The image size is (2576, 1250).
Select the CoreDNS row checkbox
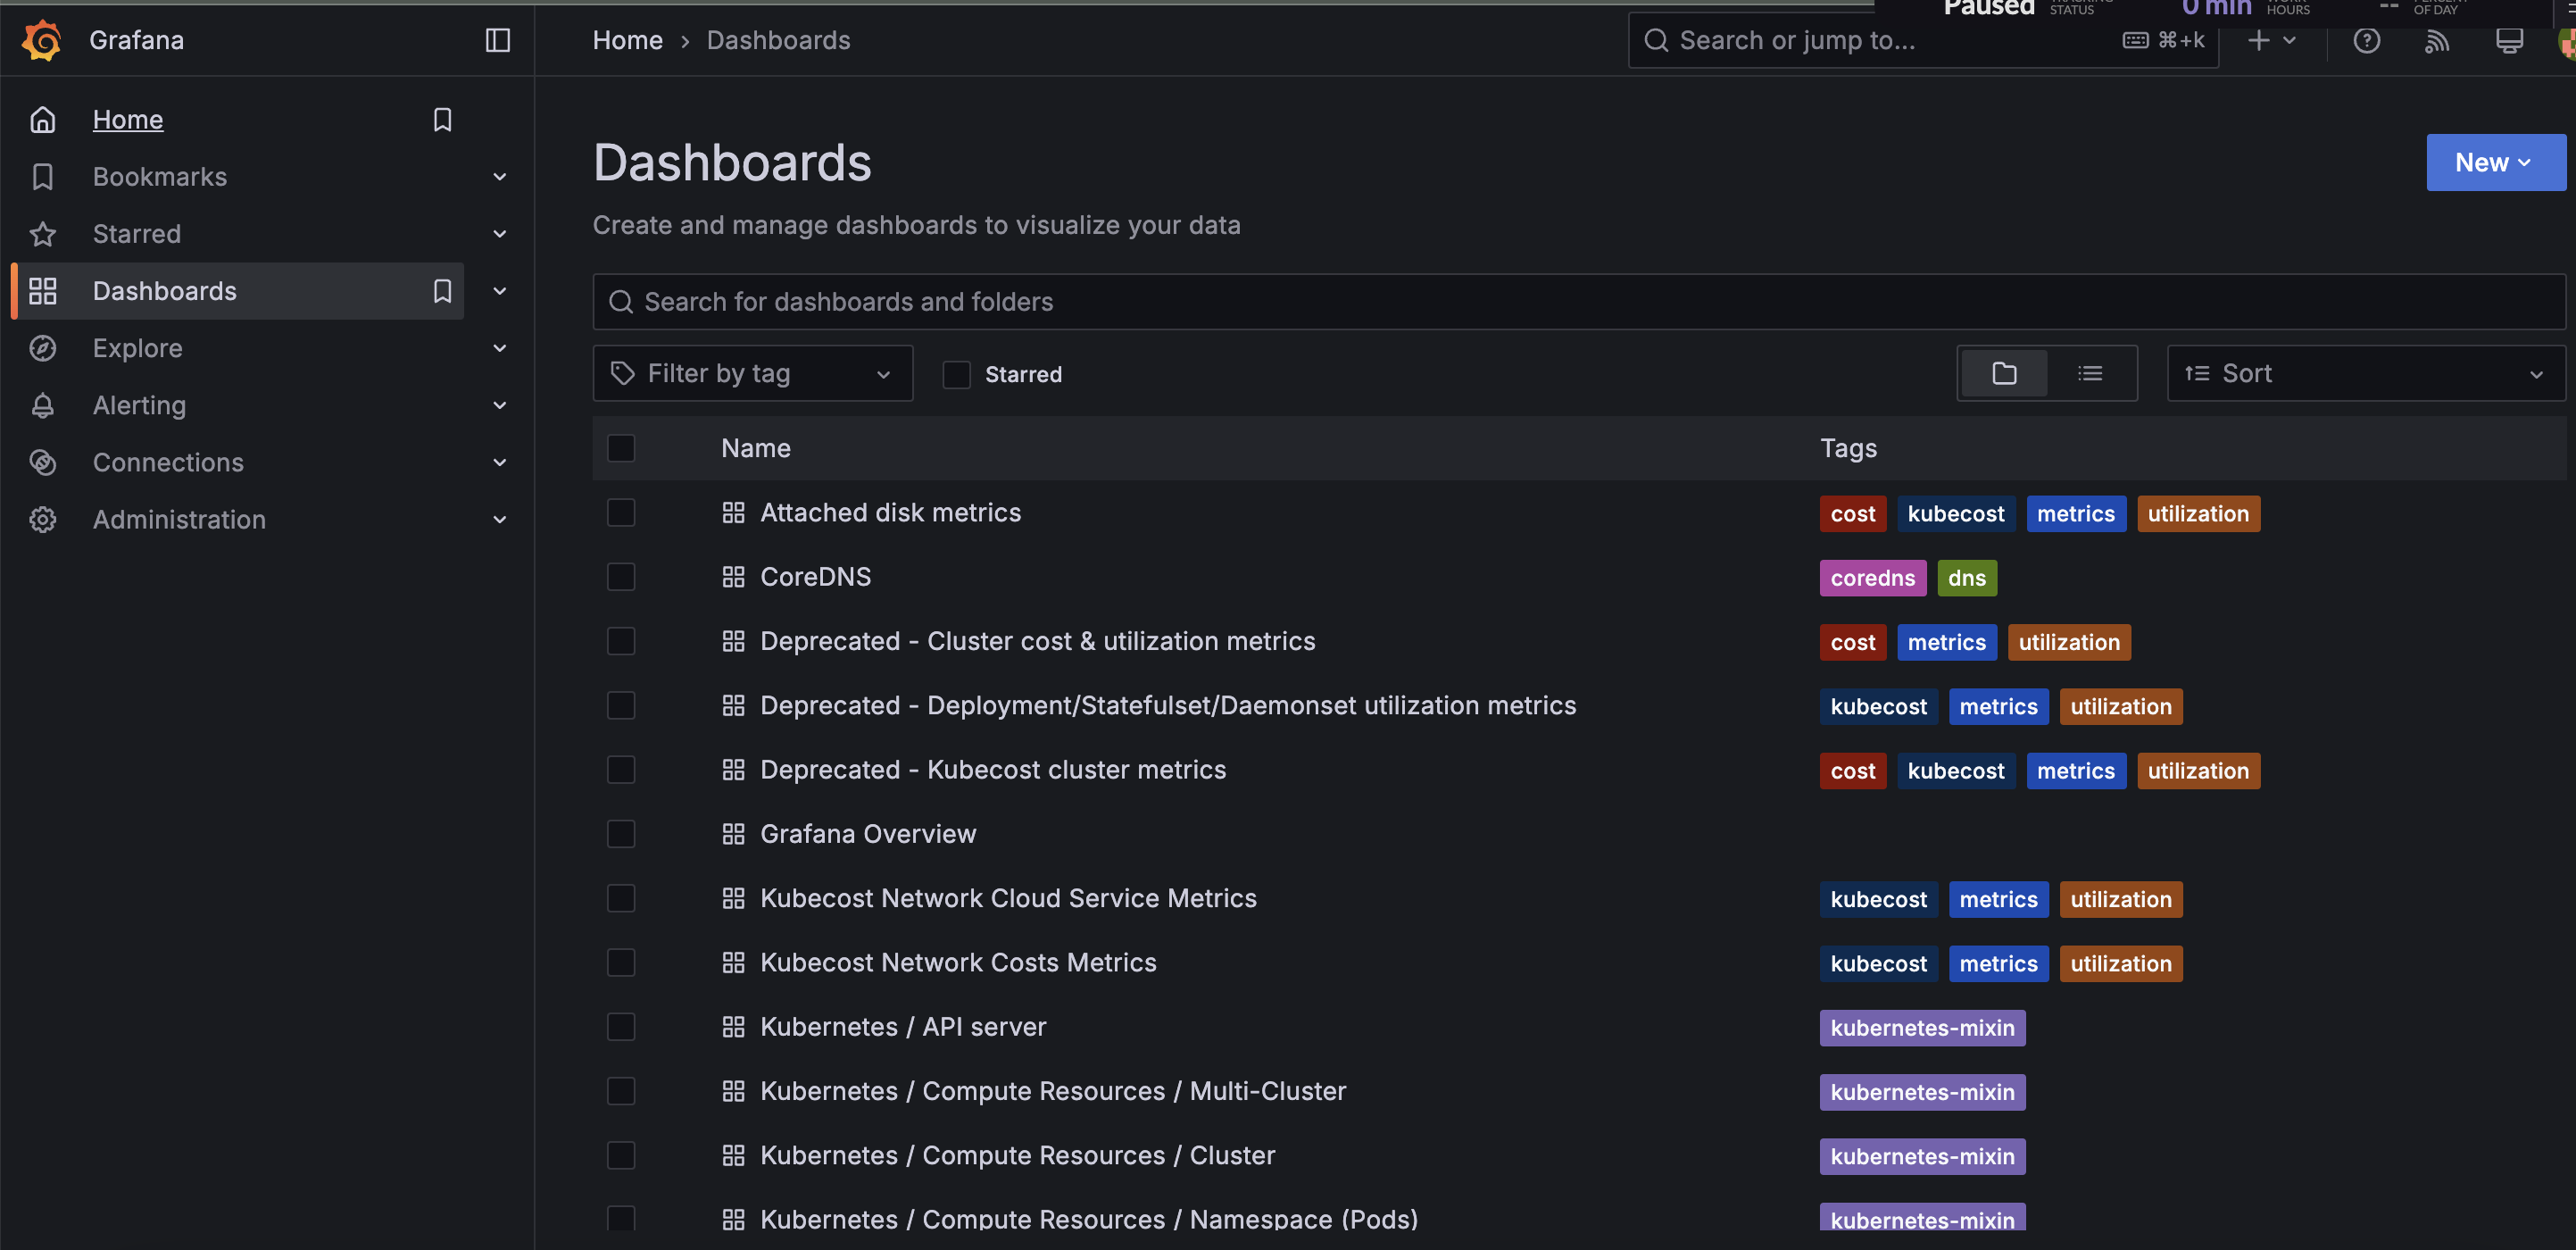coord(621,577)
